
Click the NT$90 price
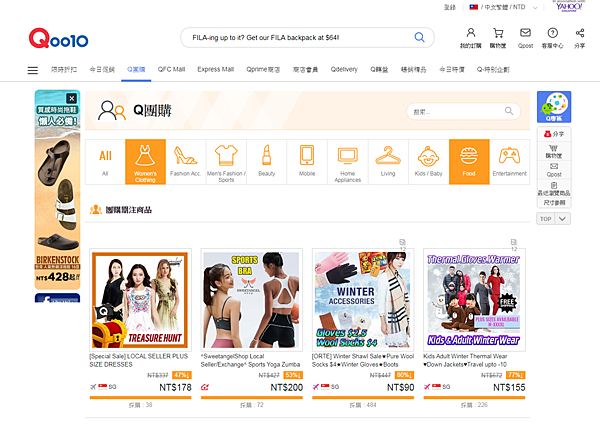click(400, 388)
